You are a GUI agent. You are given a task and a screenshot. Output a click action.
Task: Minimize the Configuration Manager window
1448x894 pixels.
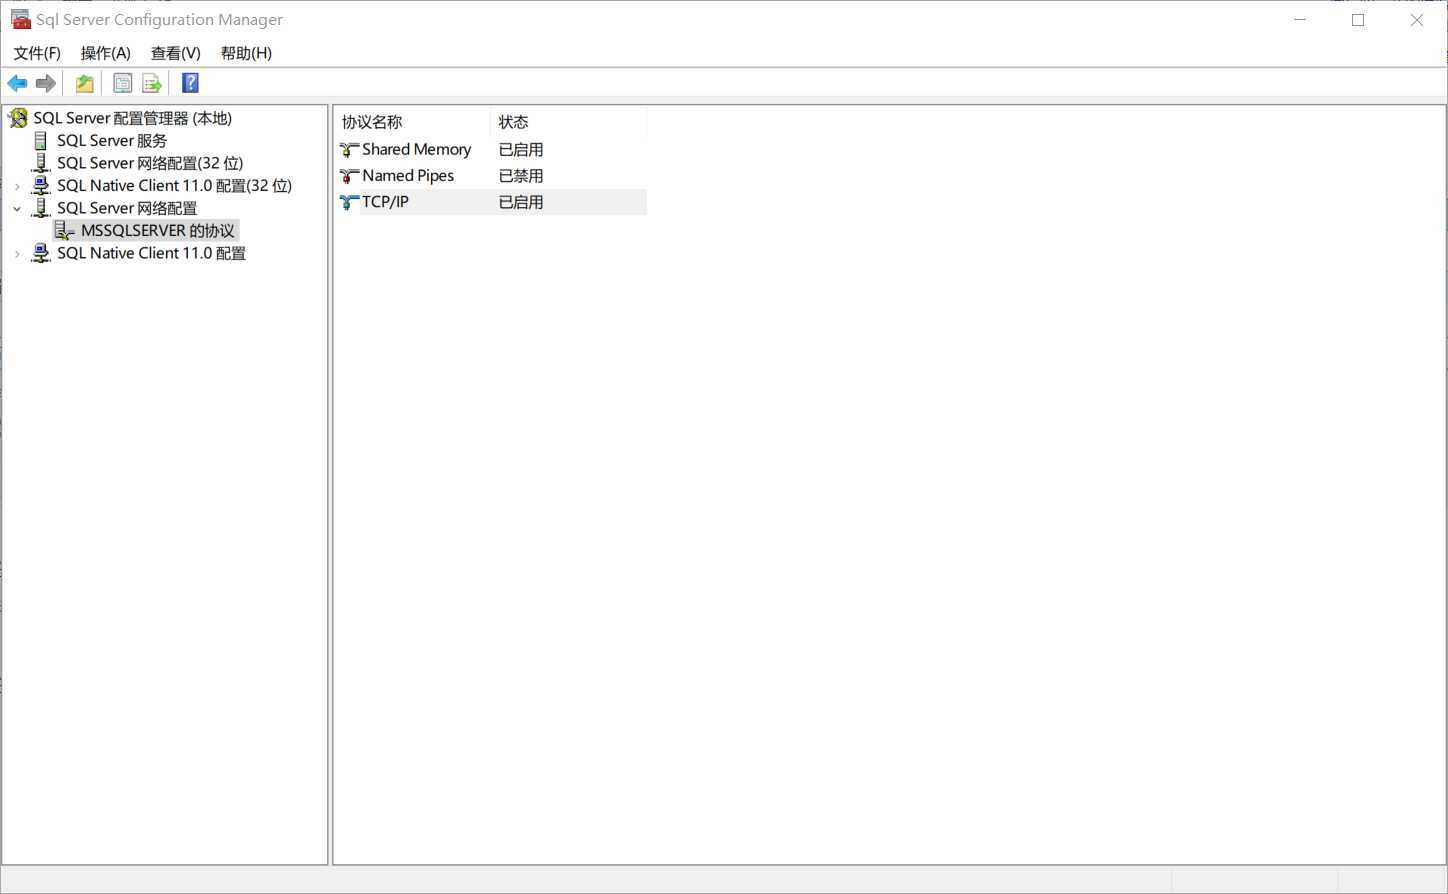click(x=1300, y=20)
